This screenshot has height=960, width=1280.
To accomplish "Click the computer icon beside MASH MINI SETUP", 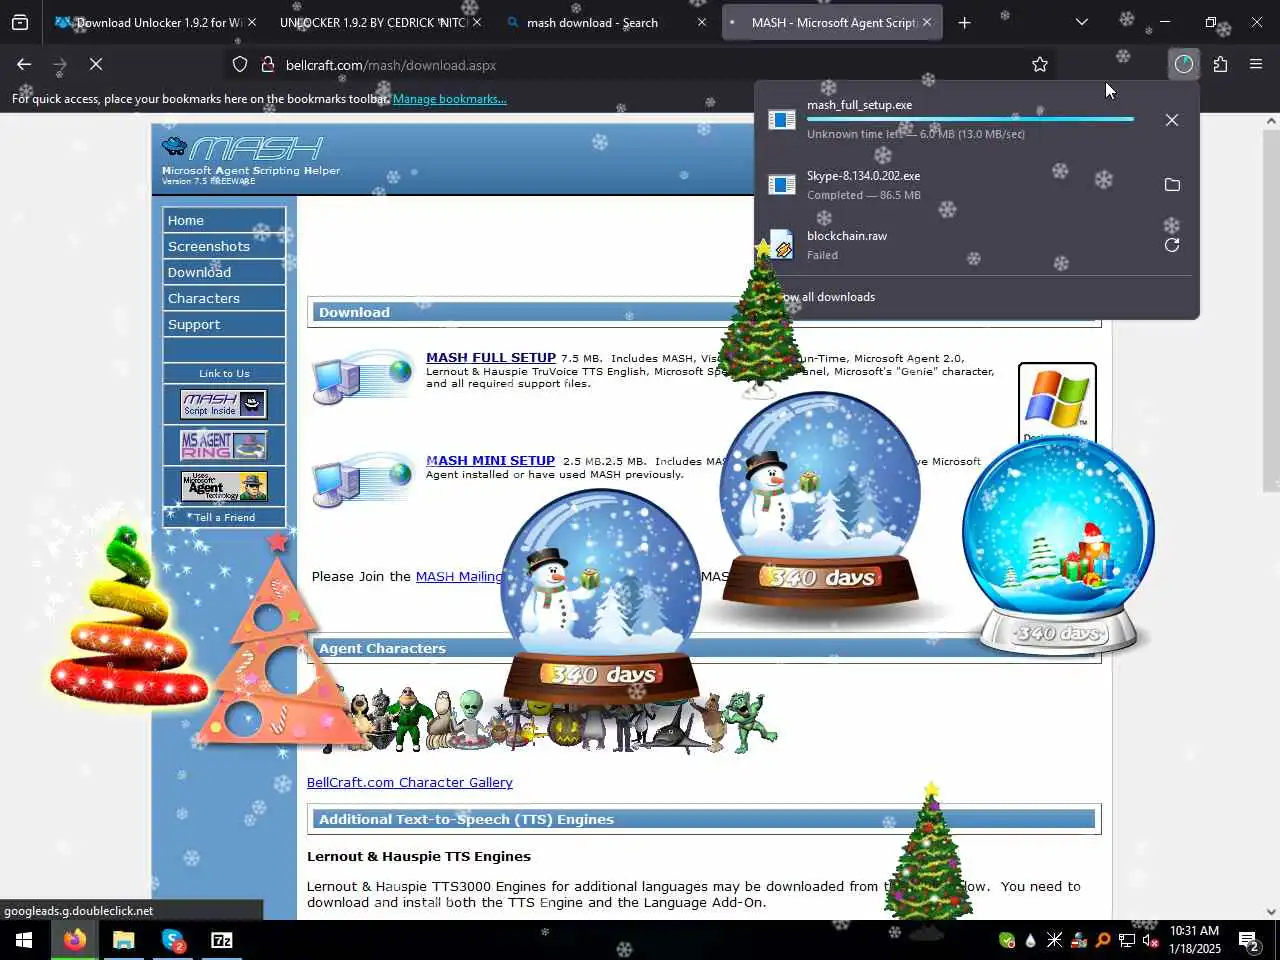I will pos(361,479).
